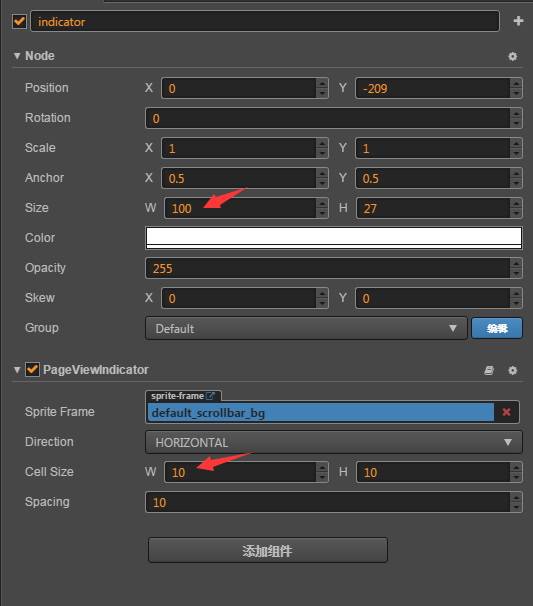Click the Size H stepper arrows
533x606 pixels.
tap(516, 208)
